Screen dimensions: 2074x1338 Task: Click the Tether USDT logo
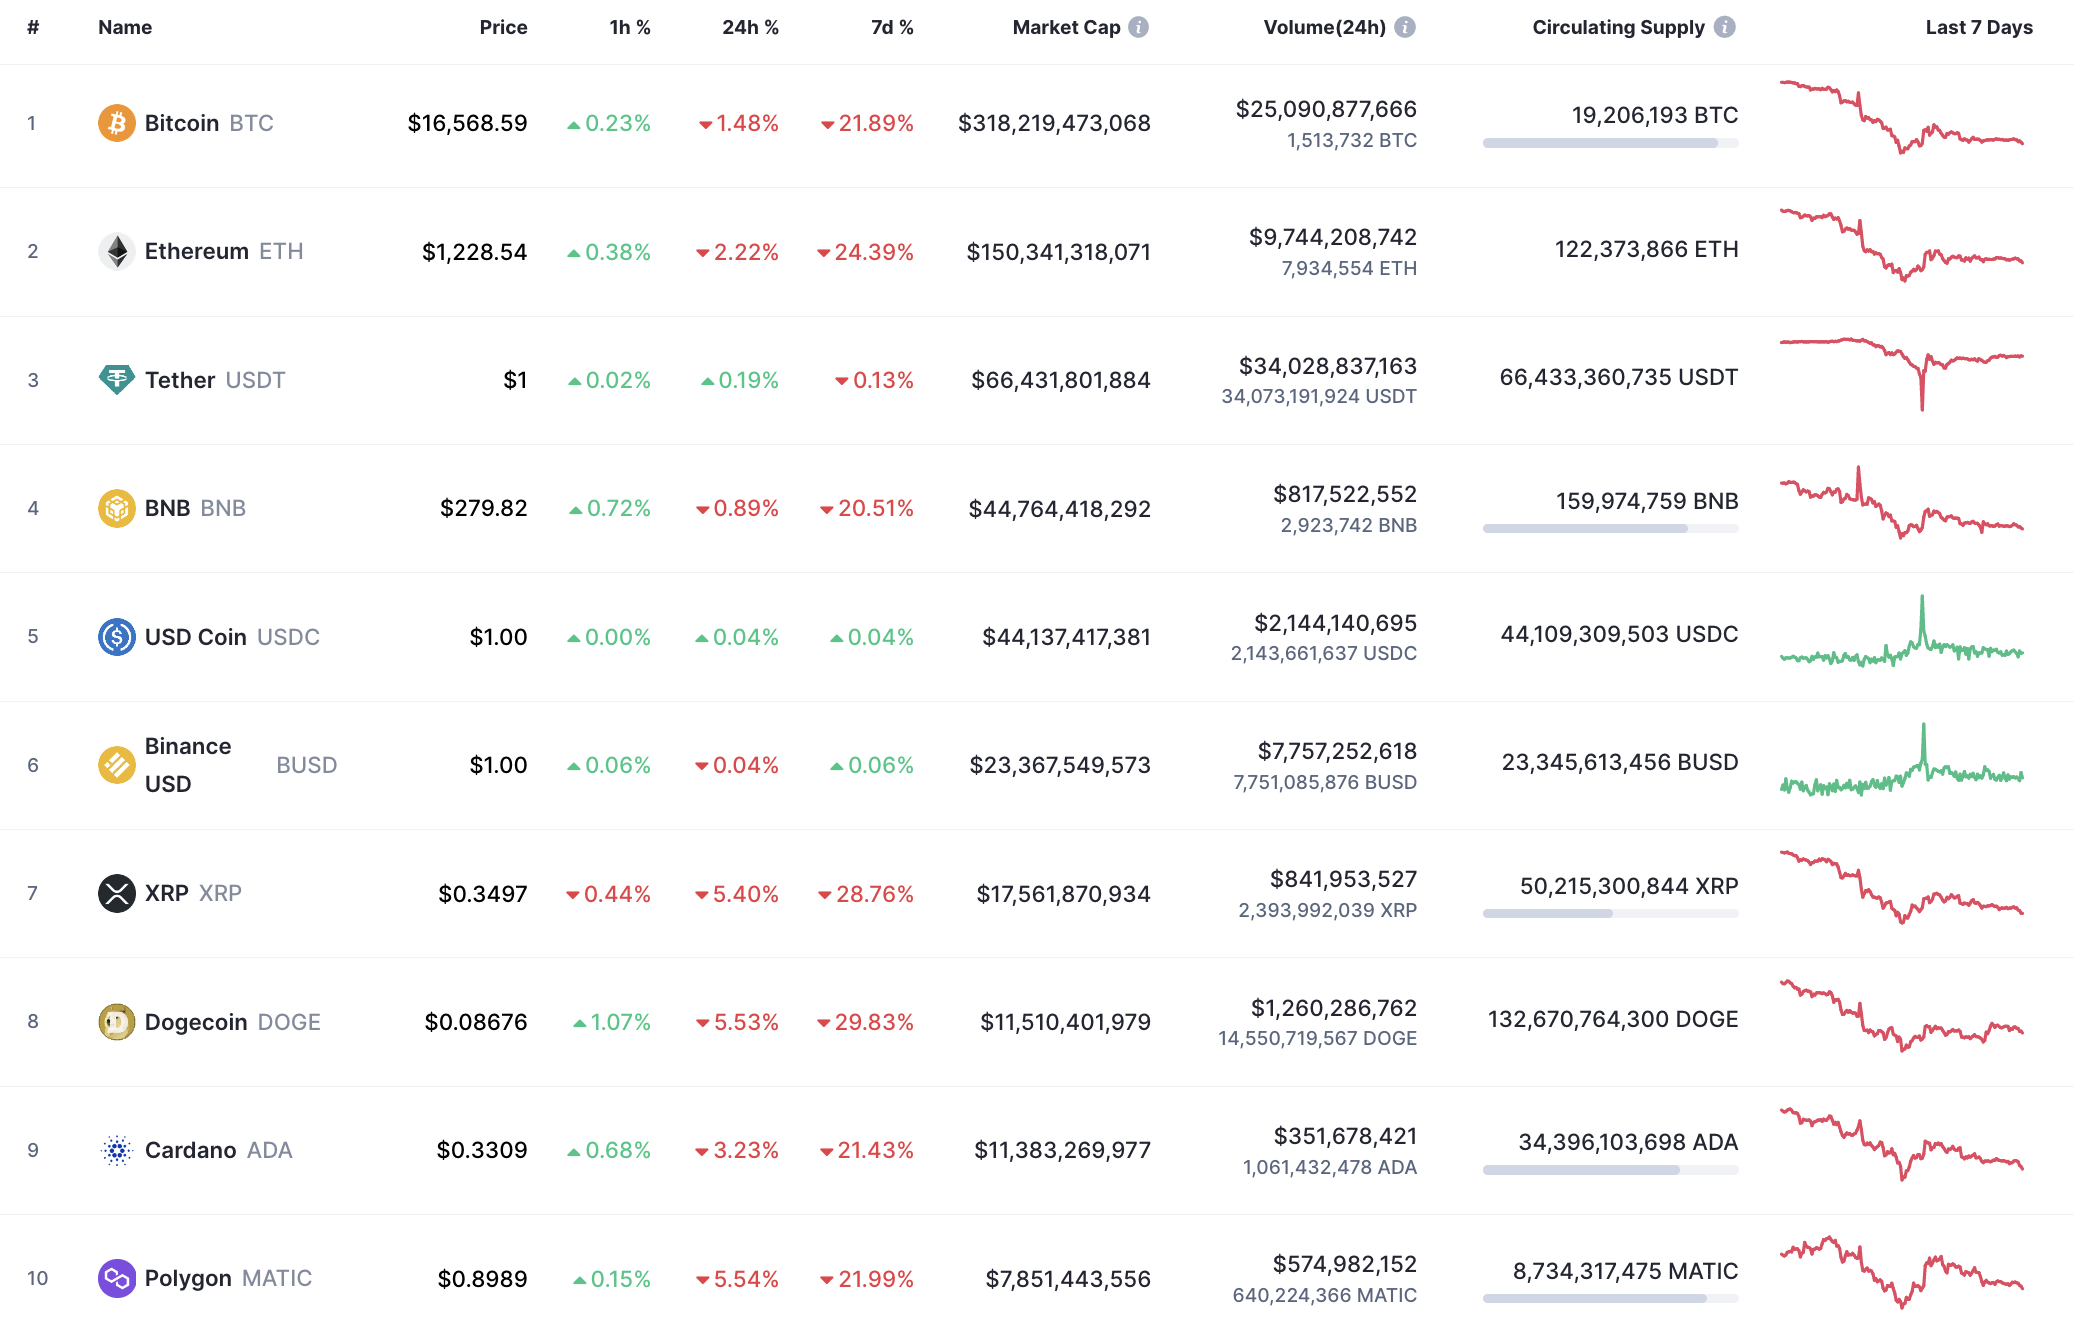(x=117, y=380)
